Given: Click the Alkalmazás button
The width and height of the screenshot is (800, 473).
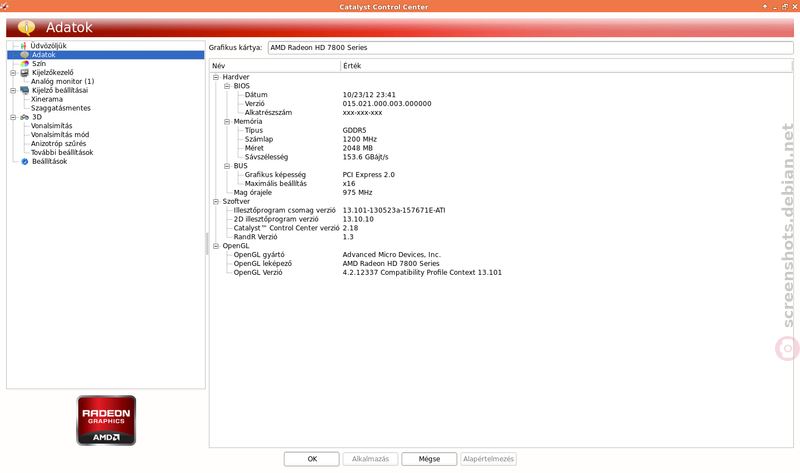Looking at the screenshot, I should point(370,459).
